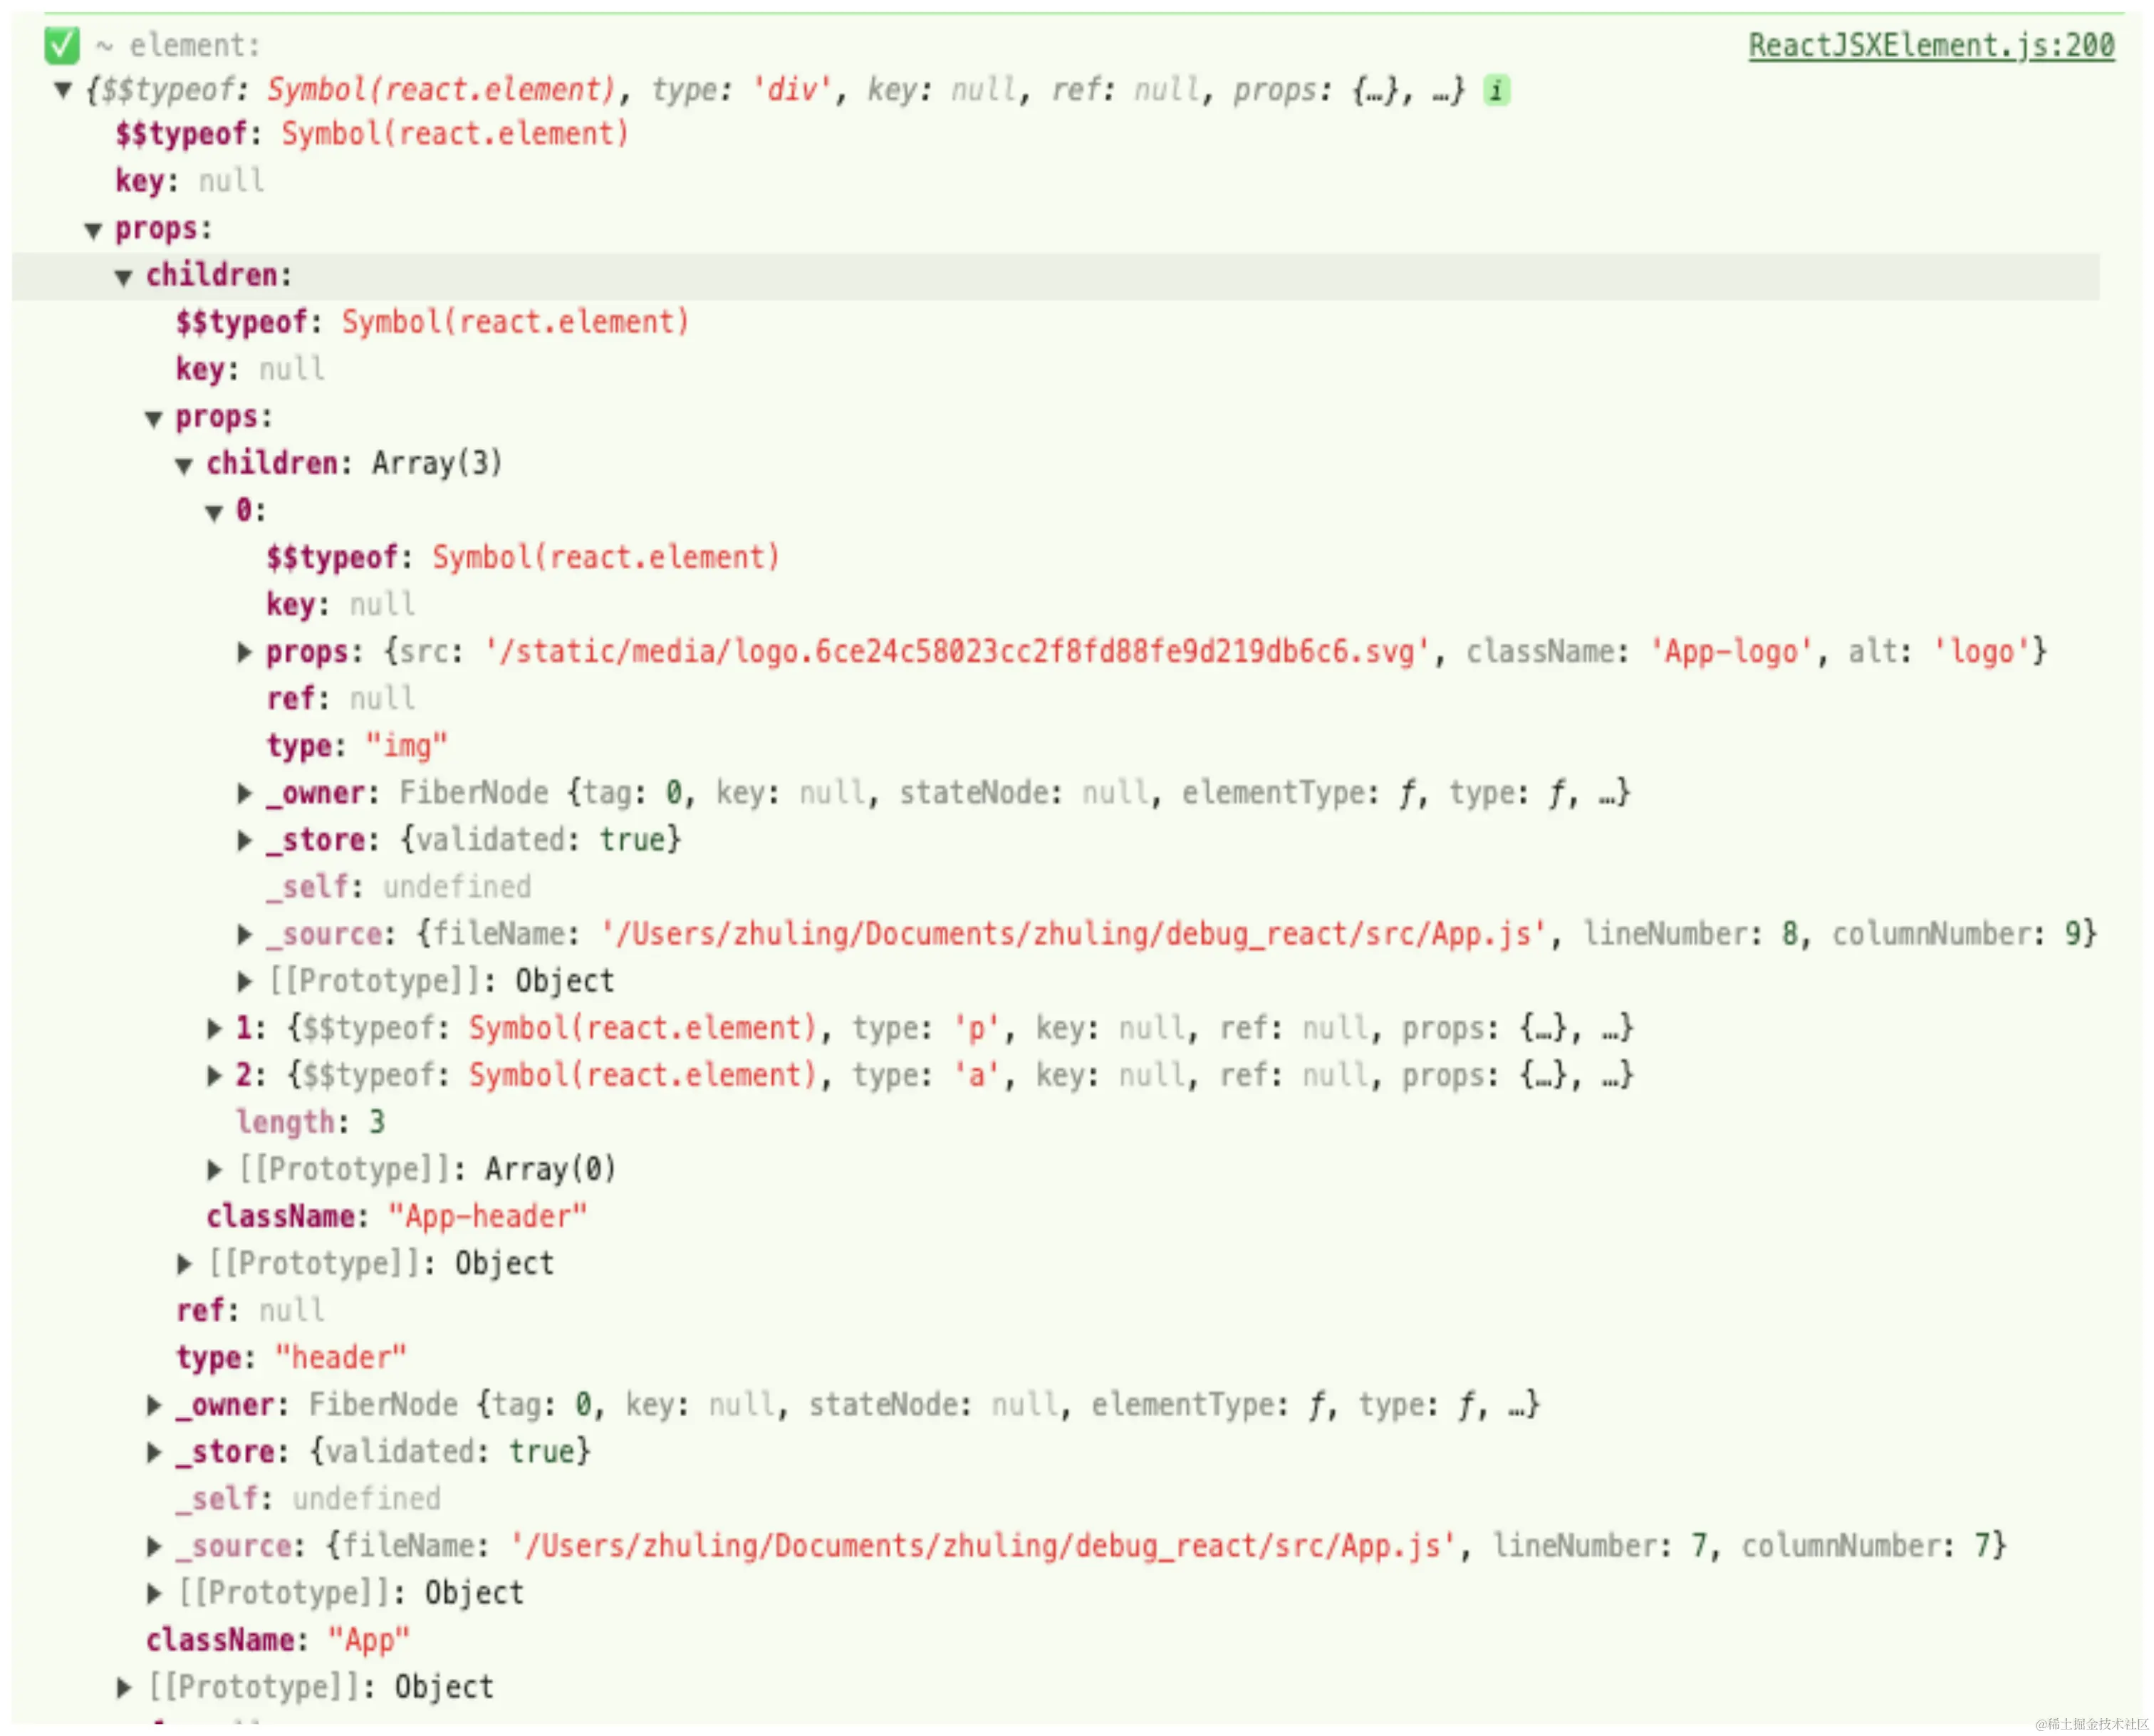Collapse the top-level props node
Screen dimensions: 2154x1736
[93, 231]
